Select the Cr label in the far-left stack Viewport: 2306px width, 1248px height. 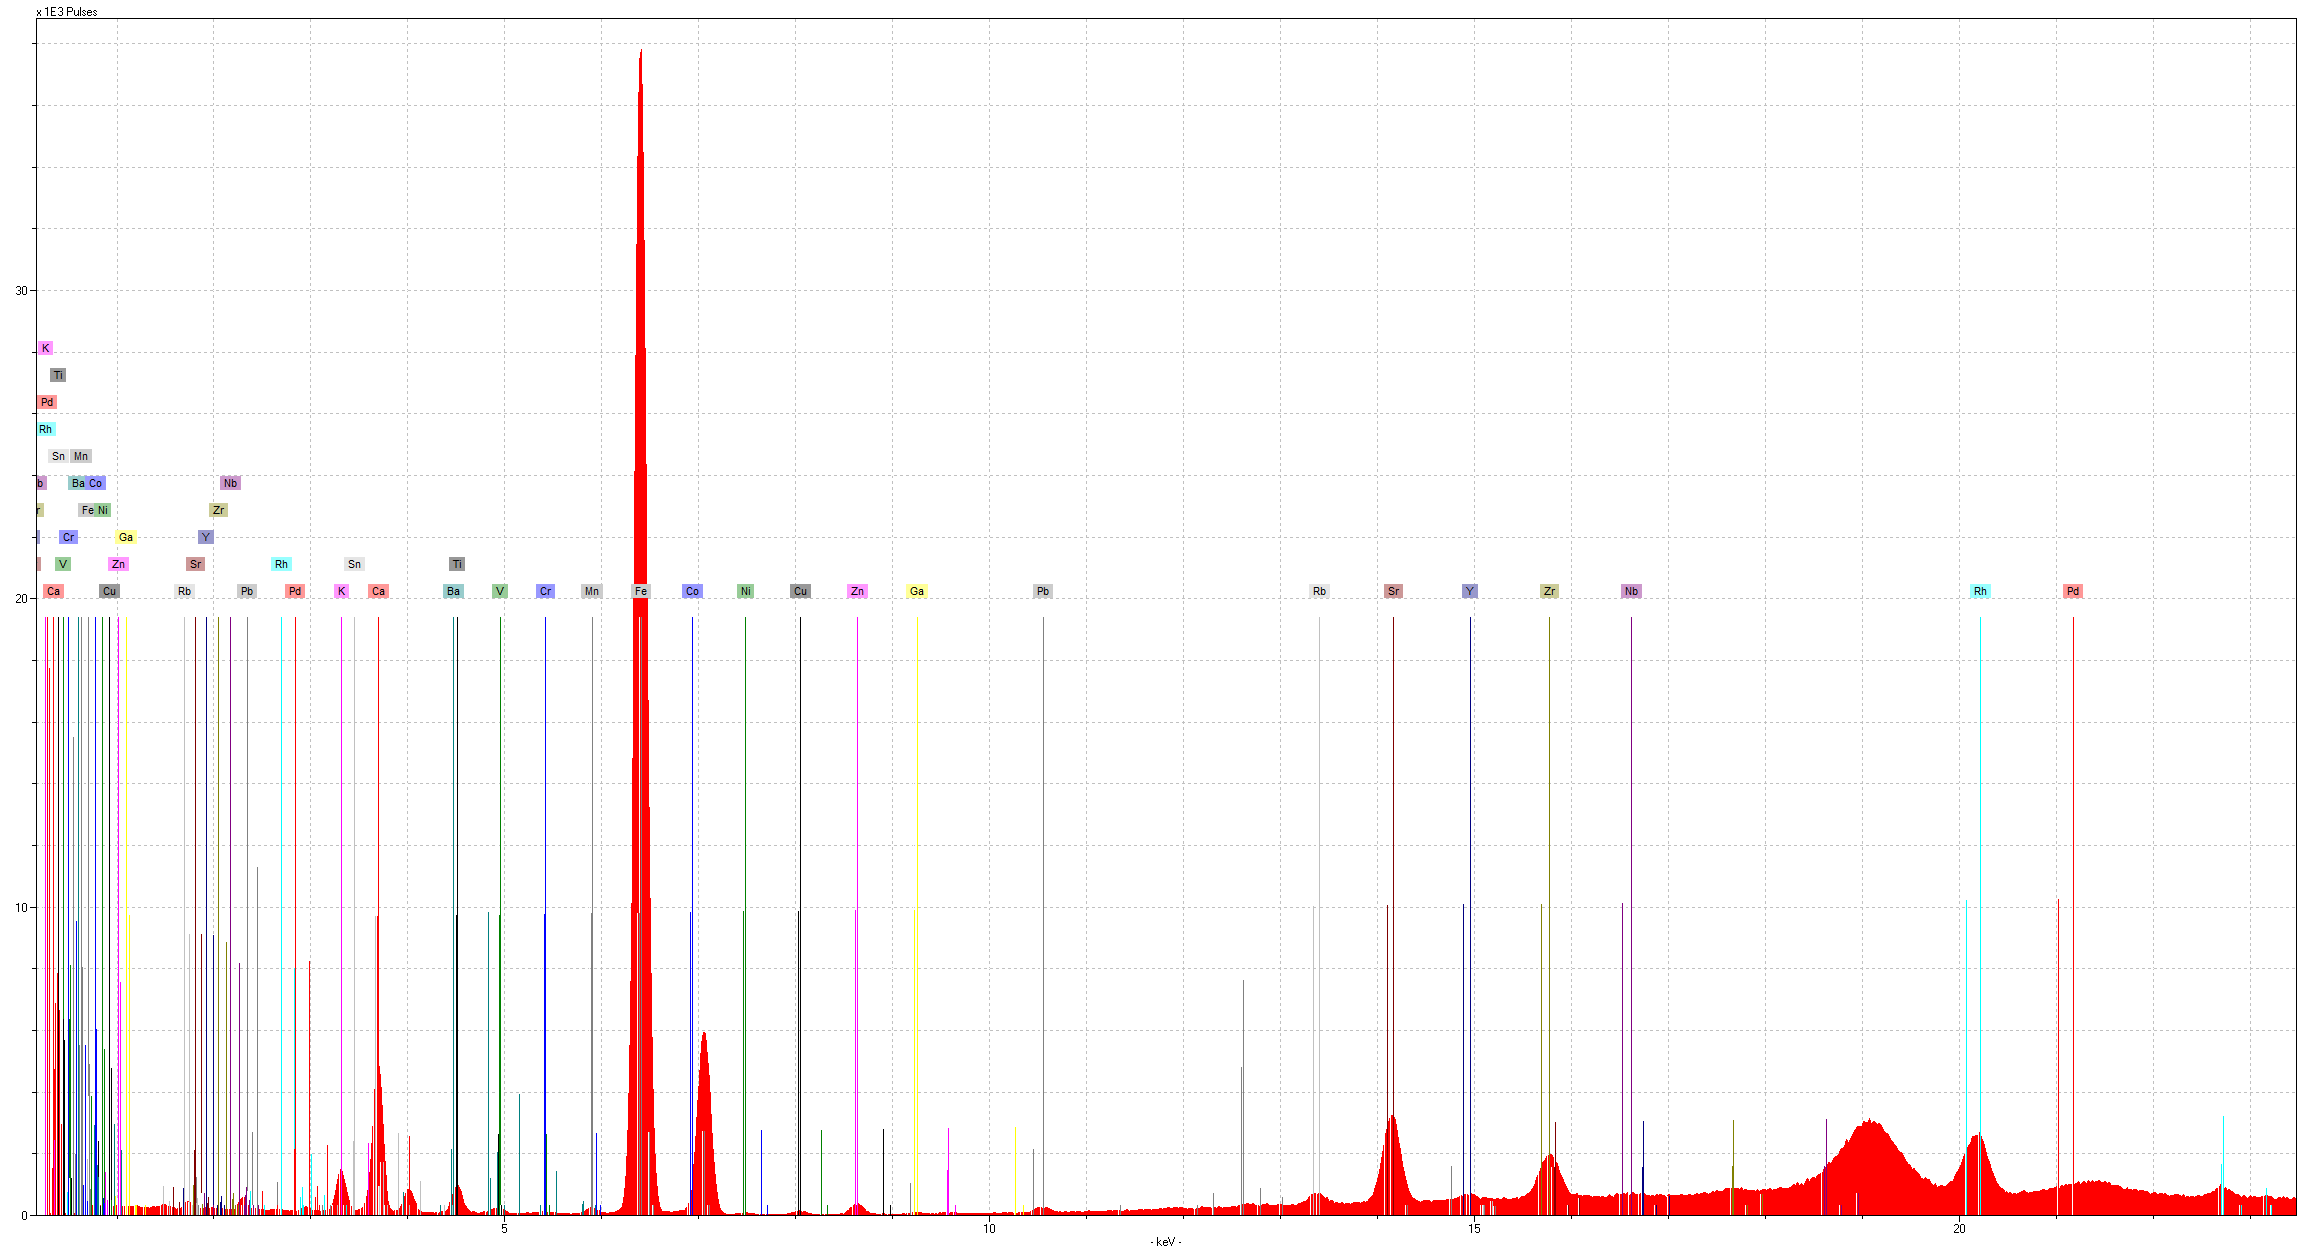tap(68, 537)
